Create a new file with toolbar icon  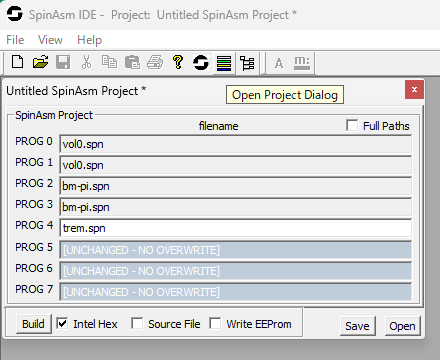pos(17,62)
